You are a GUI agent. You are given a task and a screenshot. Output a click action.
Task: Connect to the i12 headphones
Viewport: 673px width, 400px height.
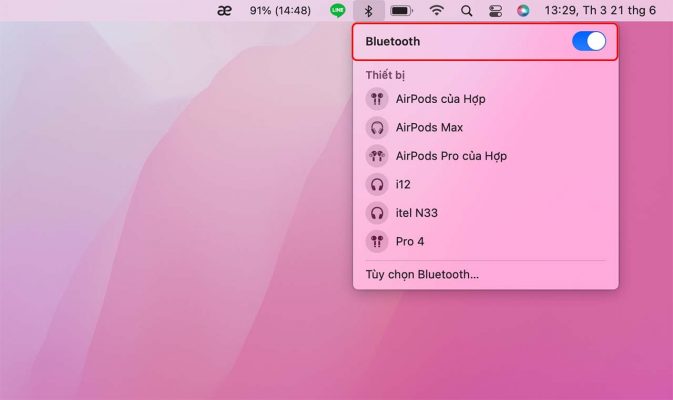tap(403, 184)
